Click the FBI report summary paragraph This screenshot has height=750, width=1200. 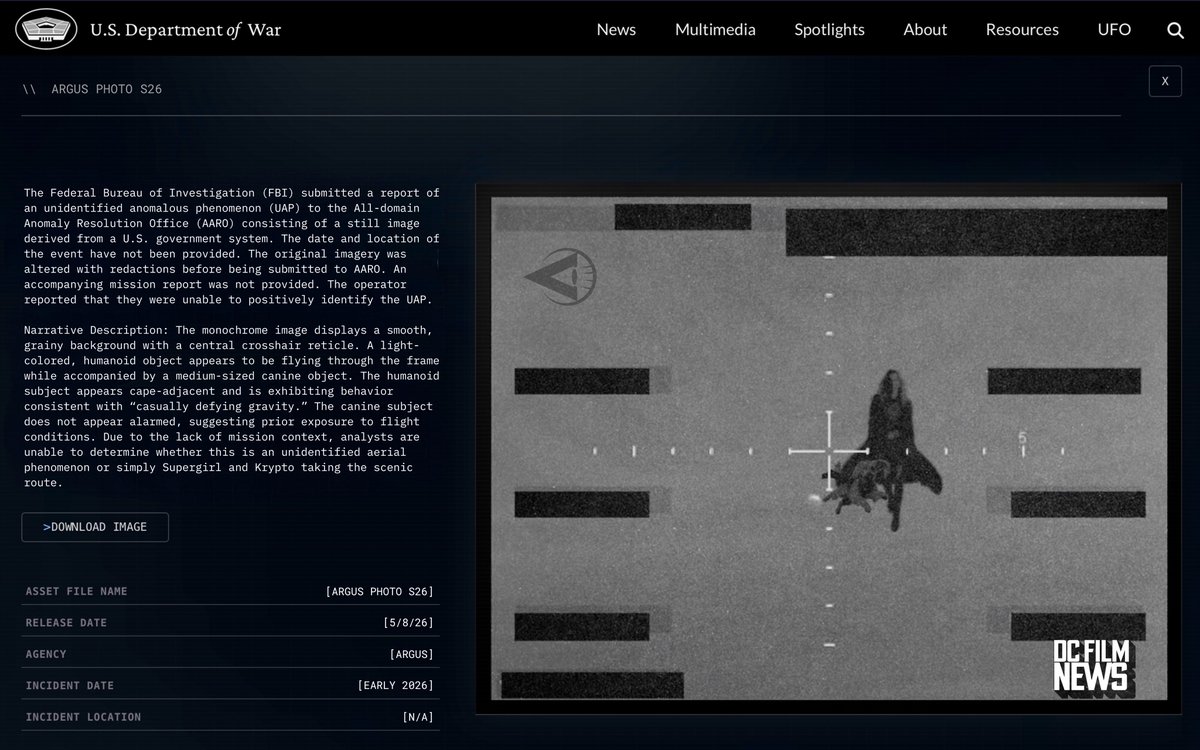pos(232,246)
